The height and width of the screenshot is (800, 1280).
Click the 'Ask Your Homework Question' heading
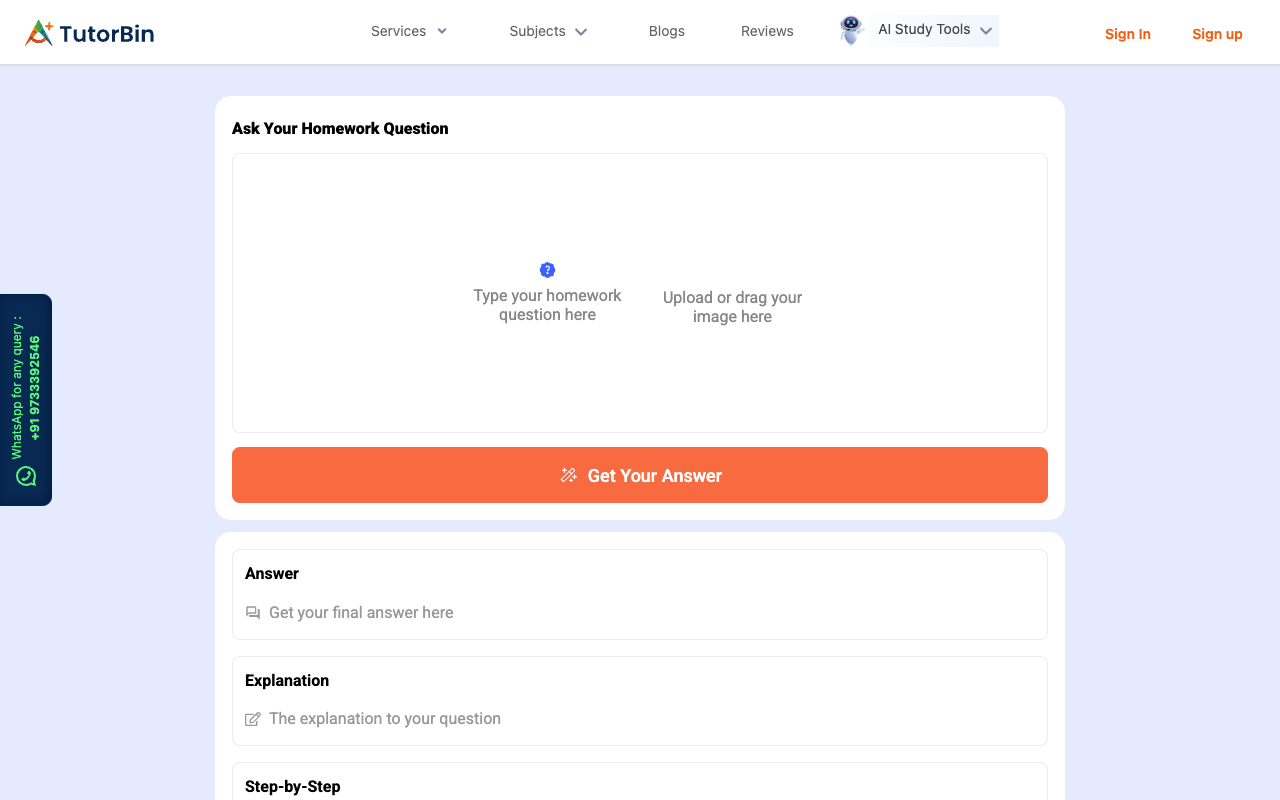(340, 128)
